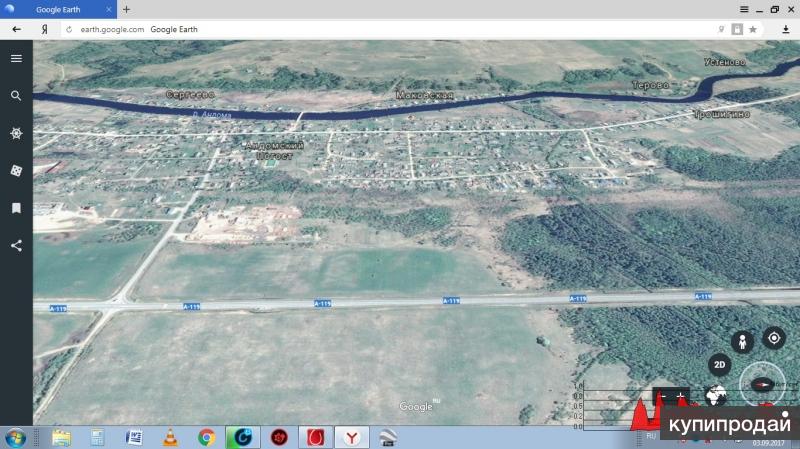Screen dimensions: 800x449
Task: Click the Терово place label
Action: pos(651,85)
